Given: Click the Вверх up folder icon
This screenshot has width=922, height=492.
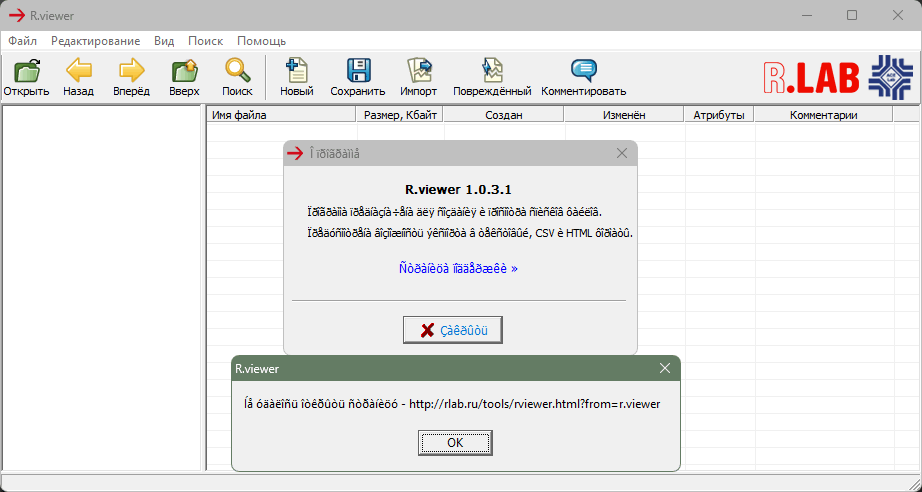Looking at the screenshot, I should pyautogui.click(x=184, y=72).
